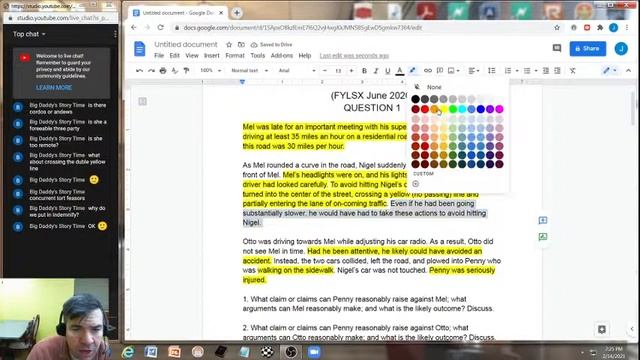640x360 pixels.
Task: Pick the magenta swatch
Action: (499, 109)
